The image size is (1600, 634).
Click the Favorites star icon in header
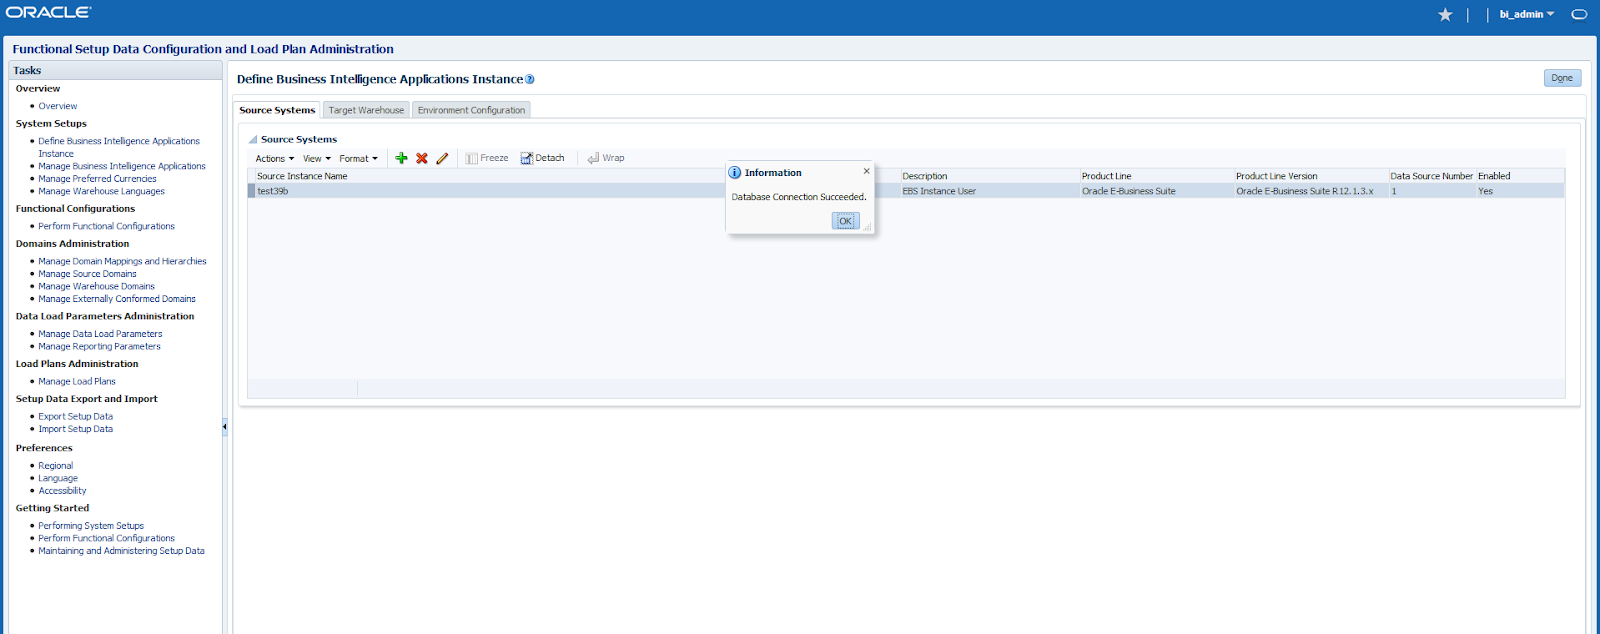click(1445, 14)
